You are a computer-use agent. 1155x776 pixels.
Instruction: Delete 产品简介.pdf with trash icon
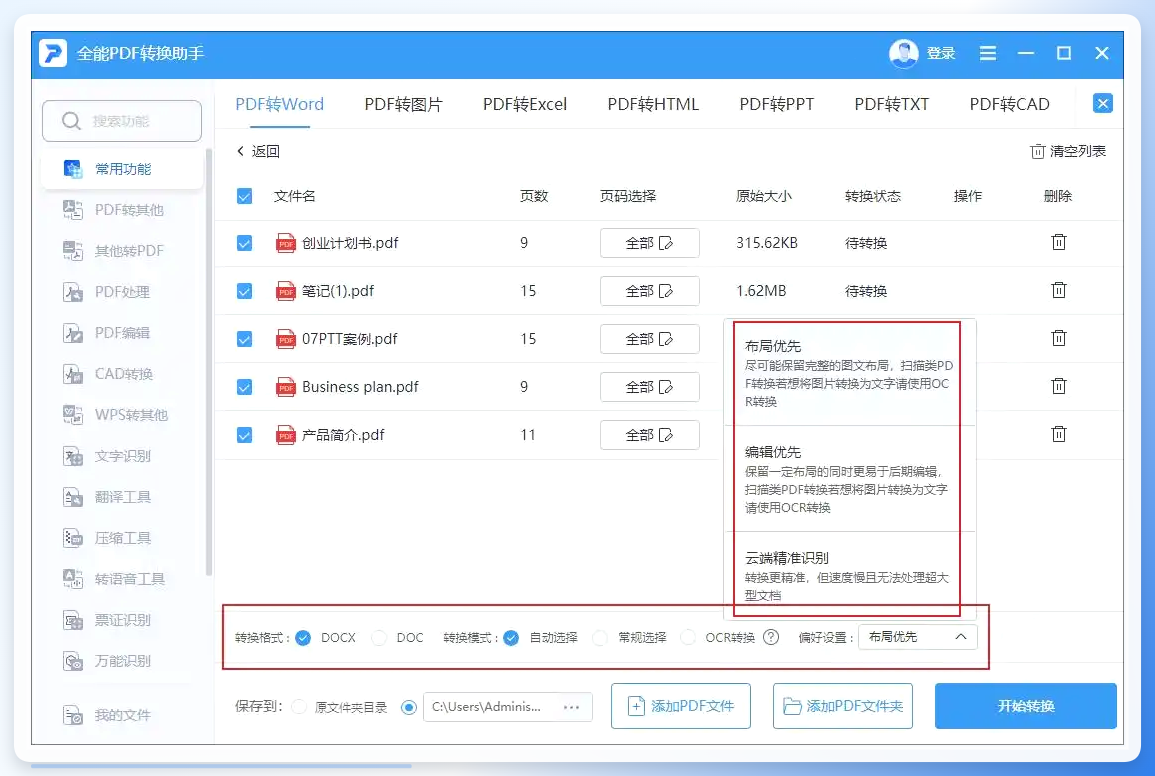click(x=1058, y=433)
